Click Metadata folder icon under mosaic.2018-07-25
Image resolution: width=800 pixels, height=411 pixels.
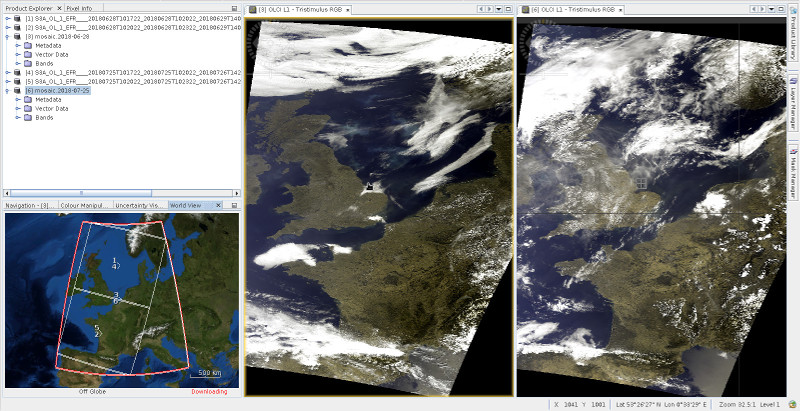28,99
